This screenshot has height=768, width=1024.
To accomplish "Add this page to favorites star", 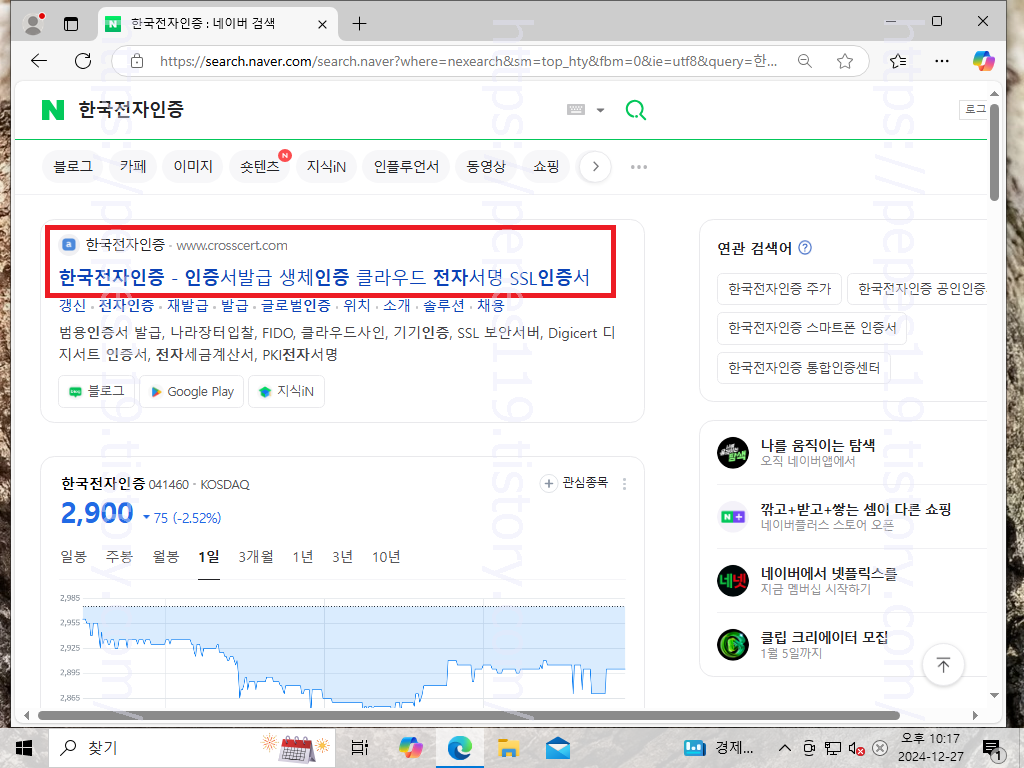I will (x=844, y=61).
